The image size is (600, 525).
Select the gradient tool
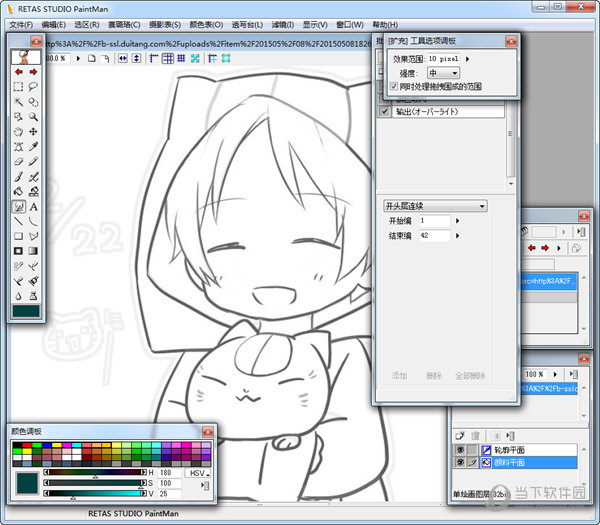click(33, 251)
